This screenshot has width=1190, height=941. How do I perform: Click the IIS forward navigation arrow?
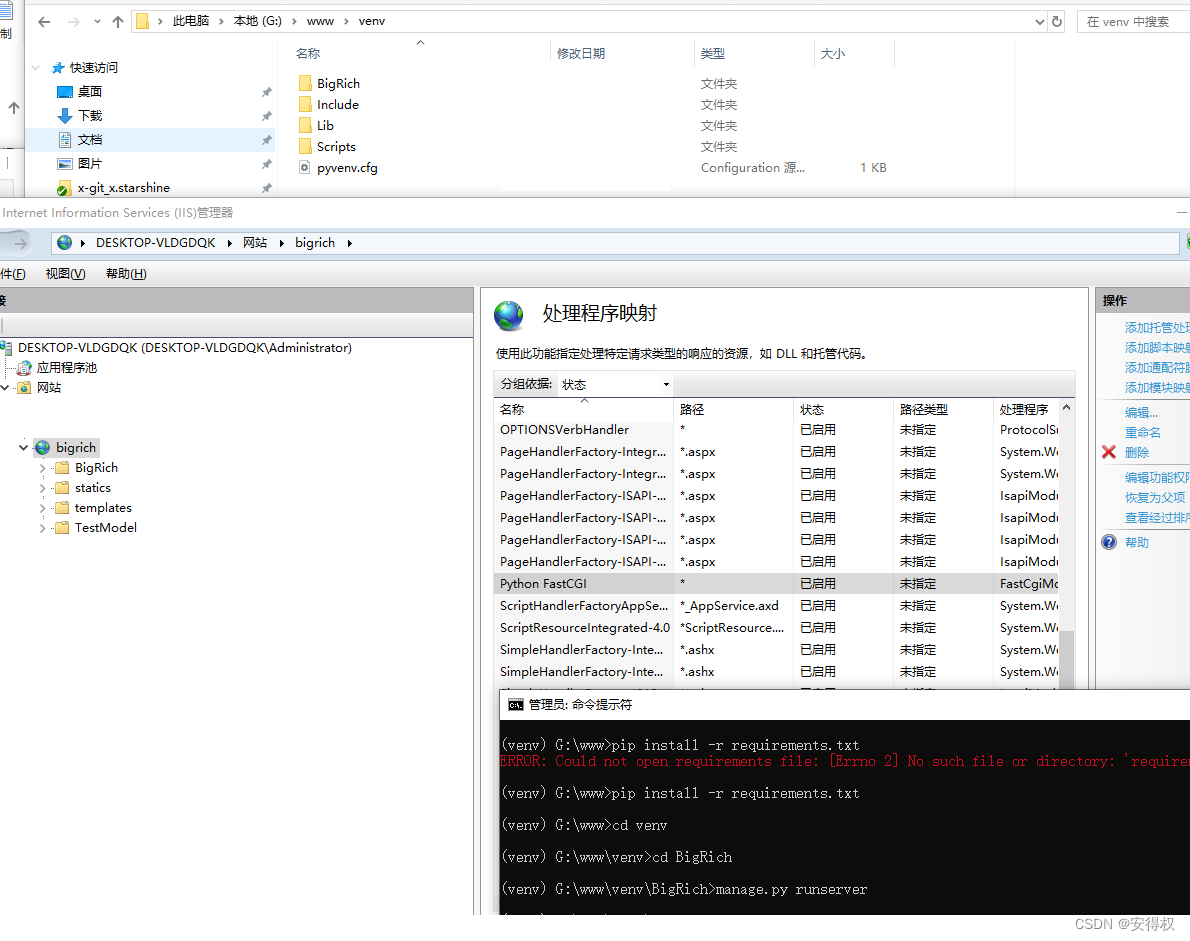click(20, 244)
